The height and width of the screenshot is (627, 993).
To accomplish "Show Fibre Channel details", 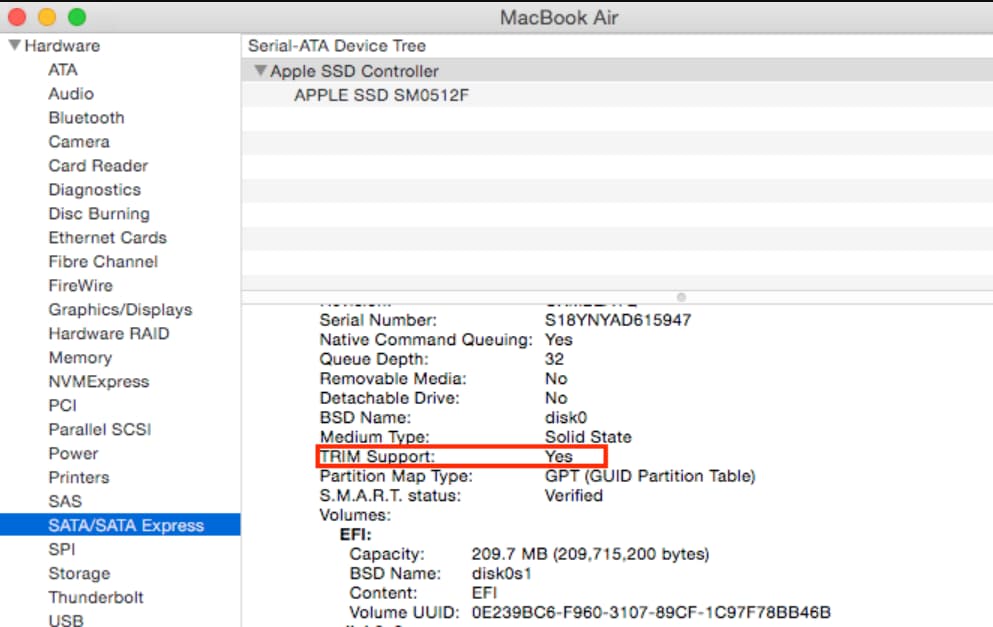I will pyautogui.click(x=103, y=262).
